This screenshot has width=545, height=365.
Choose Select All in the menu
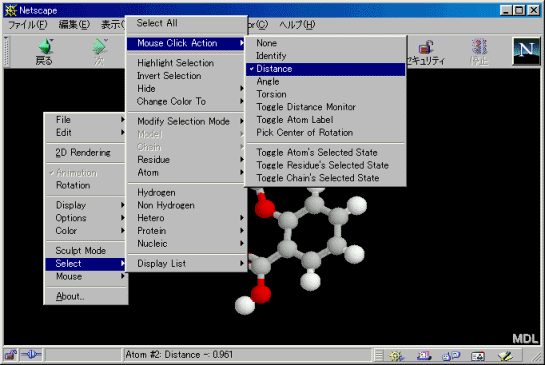pos(186,23)
